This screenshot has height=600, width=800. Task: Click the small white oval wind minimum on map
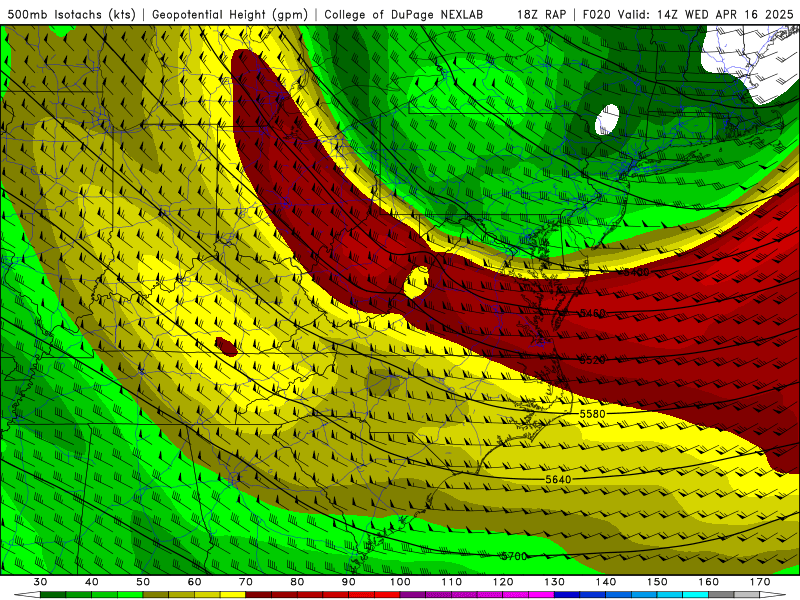click(607, 119)
